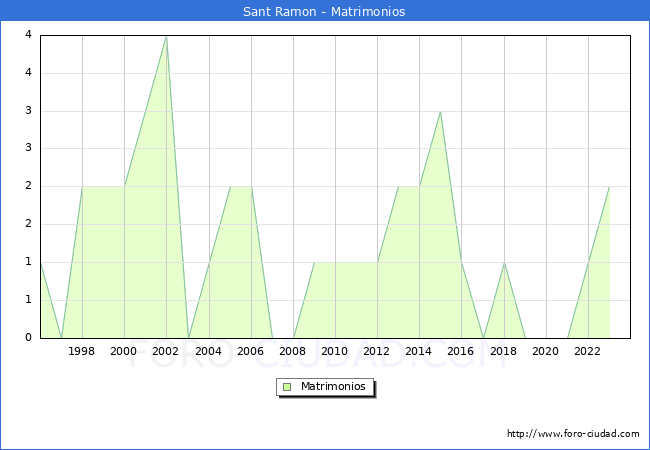Click the 2020 x-axis label
650x450 pixels.
pyautogui.click(x=546, y=351)
